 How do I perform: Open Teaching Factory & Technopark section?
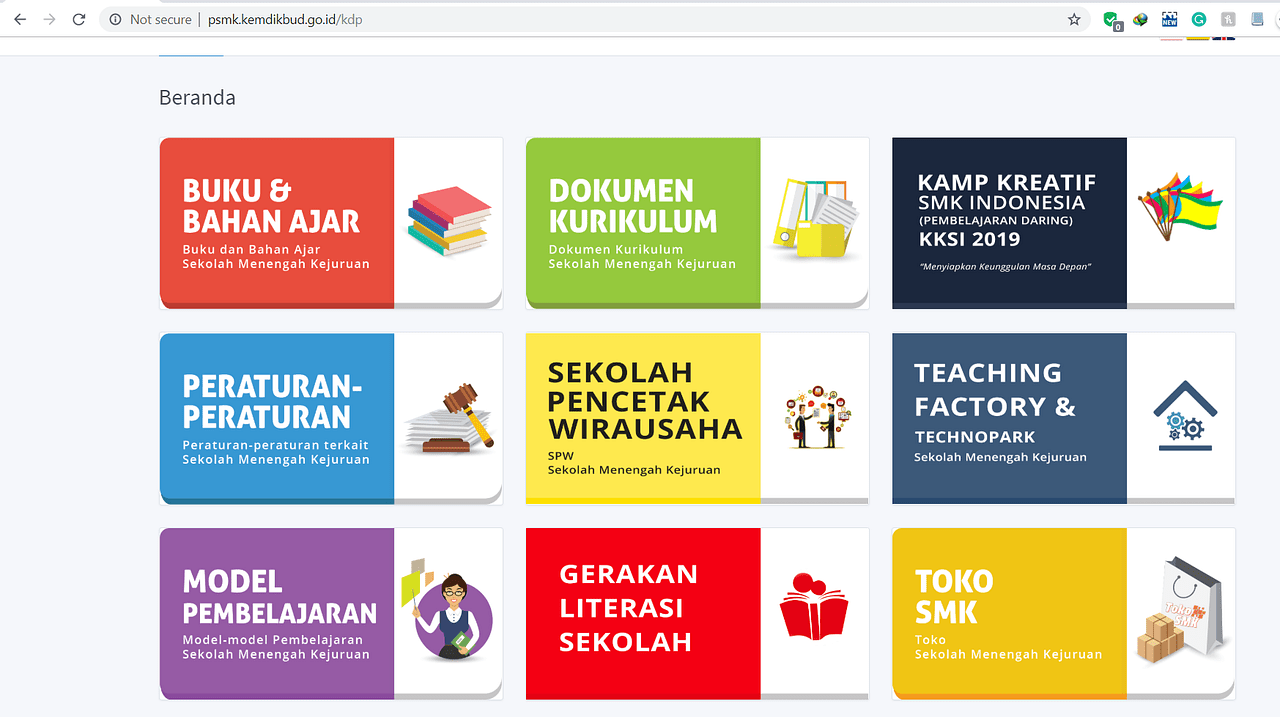pos(1063,418)
